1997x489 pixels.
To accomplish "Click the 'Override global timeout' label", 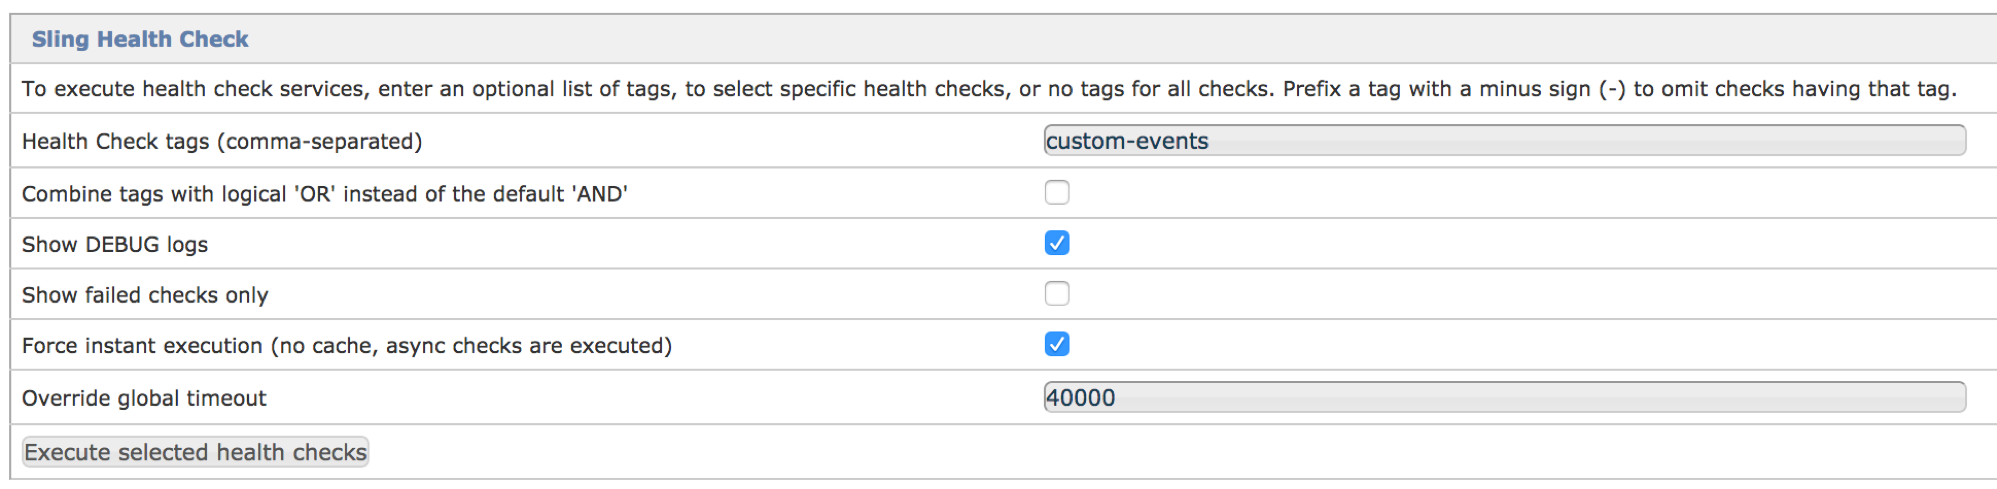I will tap(144, 398).
